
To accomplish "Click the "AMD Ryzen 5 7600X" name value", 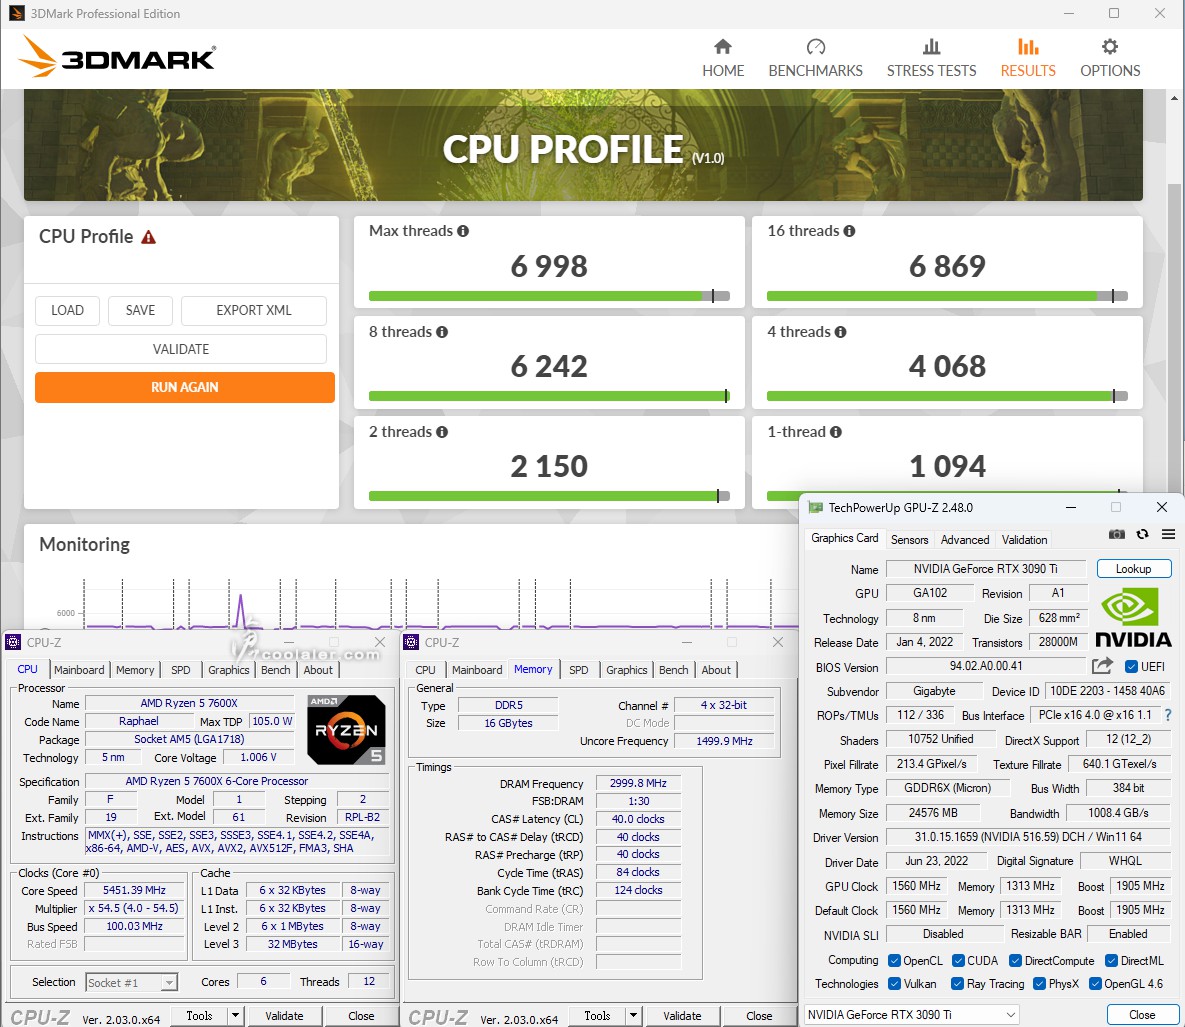I will 189,703.
